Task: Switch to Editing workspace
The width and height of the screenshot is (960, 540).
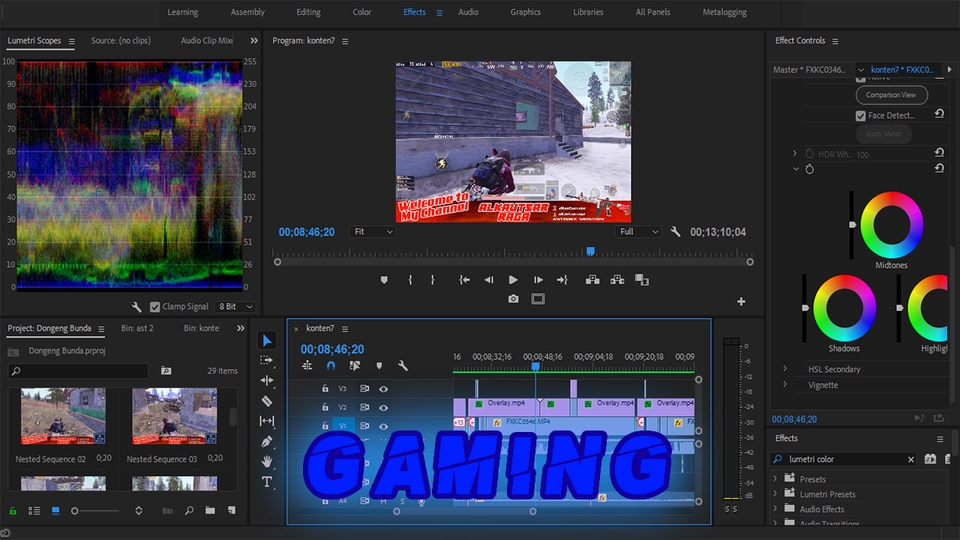Action: [x=308, y=12]
